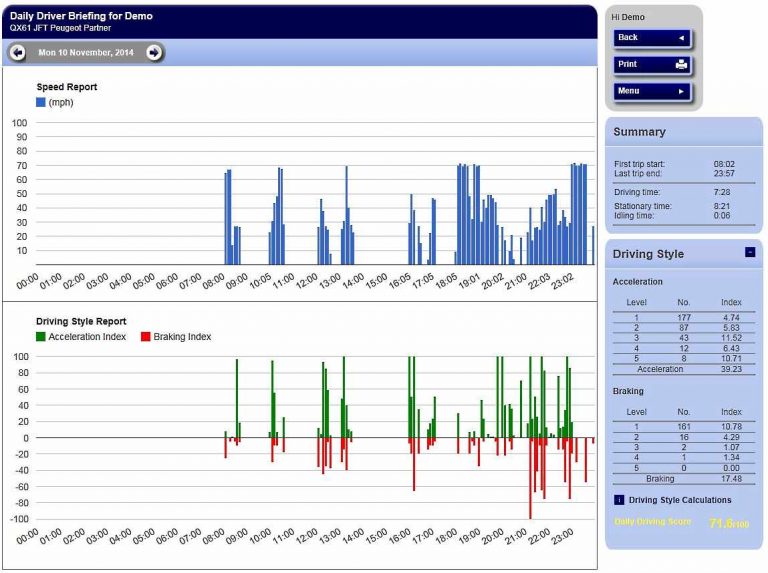The height and width of the screenshot is (573, 768).
Task: Click Acceleration section heading in Driving Style
Action: [637, 282]
